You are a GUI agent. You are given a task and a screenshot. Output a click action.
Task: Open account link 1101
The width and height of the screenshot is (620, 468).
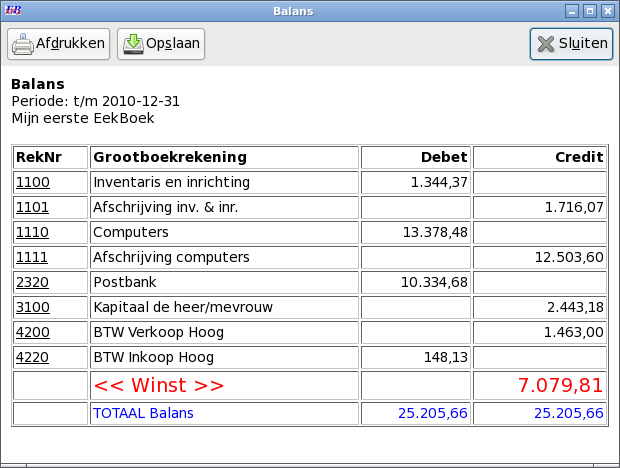tap(32, 208)
